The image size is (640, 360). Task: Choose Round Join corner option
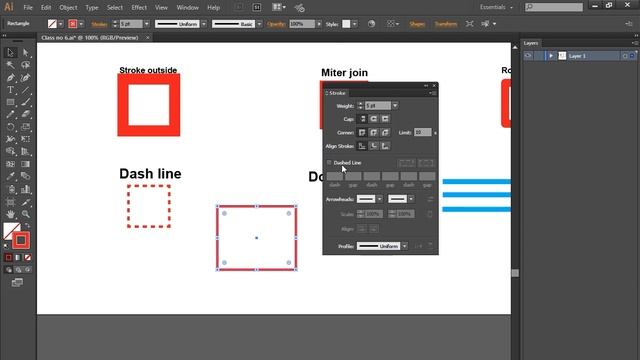(x=373, y=132)
